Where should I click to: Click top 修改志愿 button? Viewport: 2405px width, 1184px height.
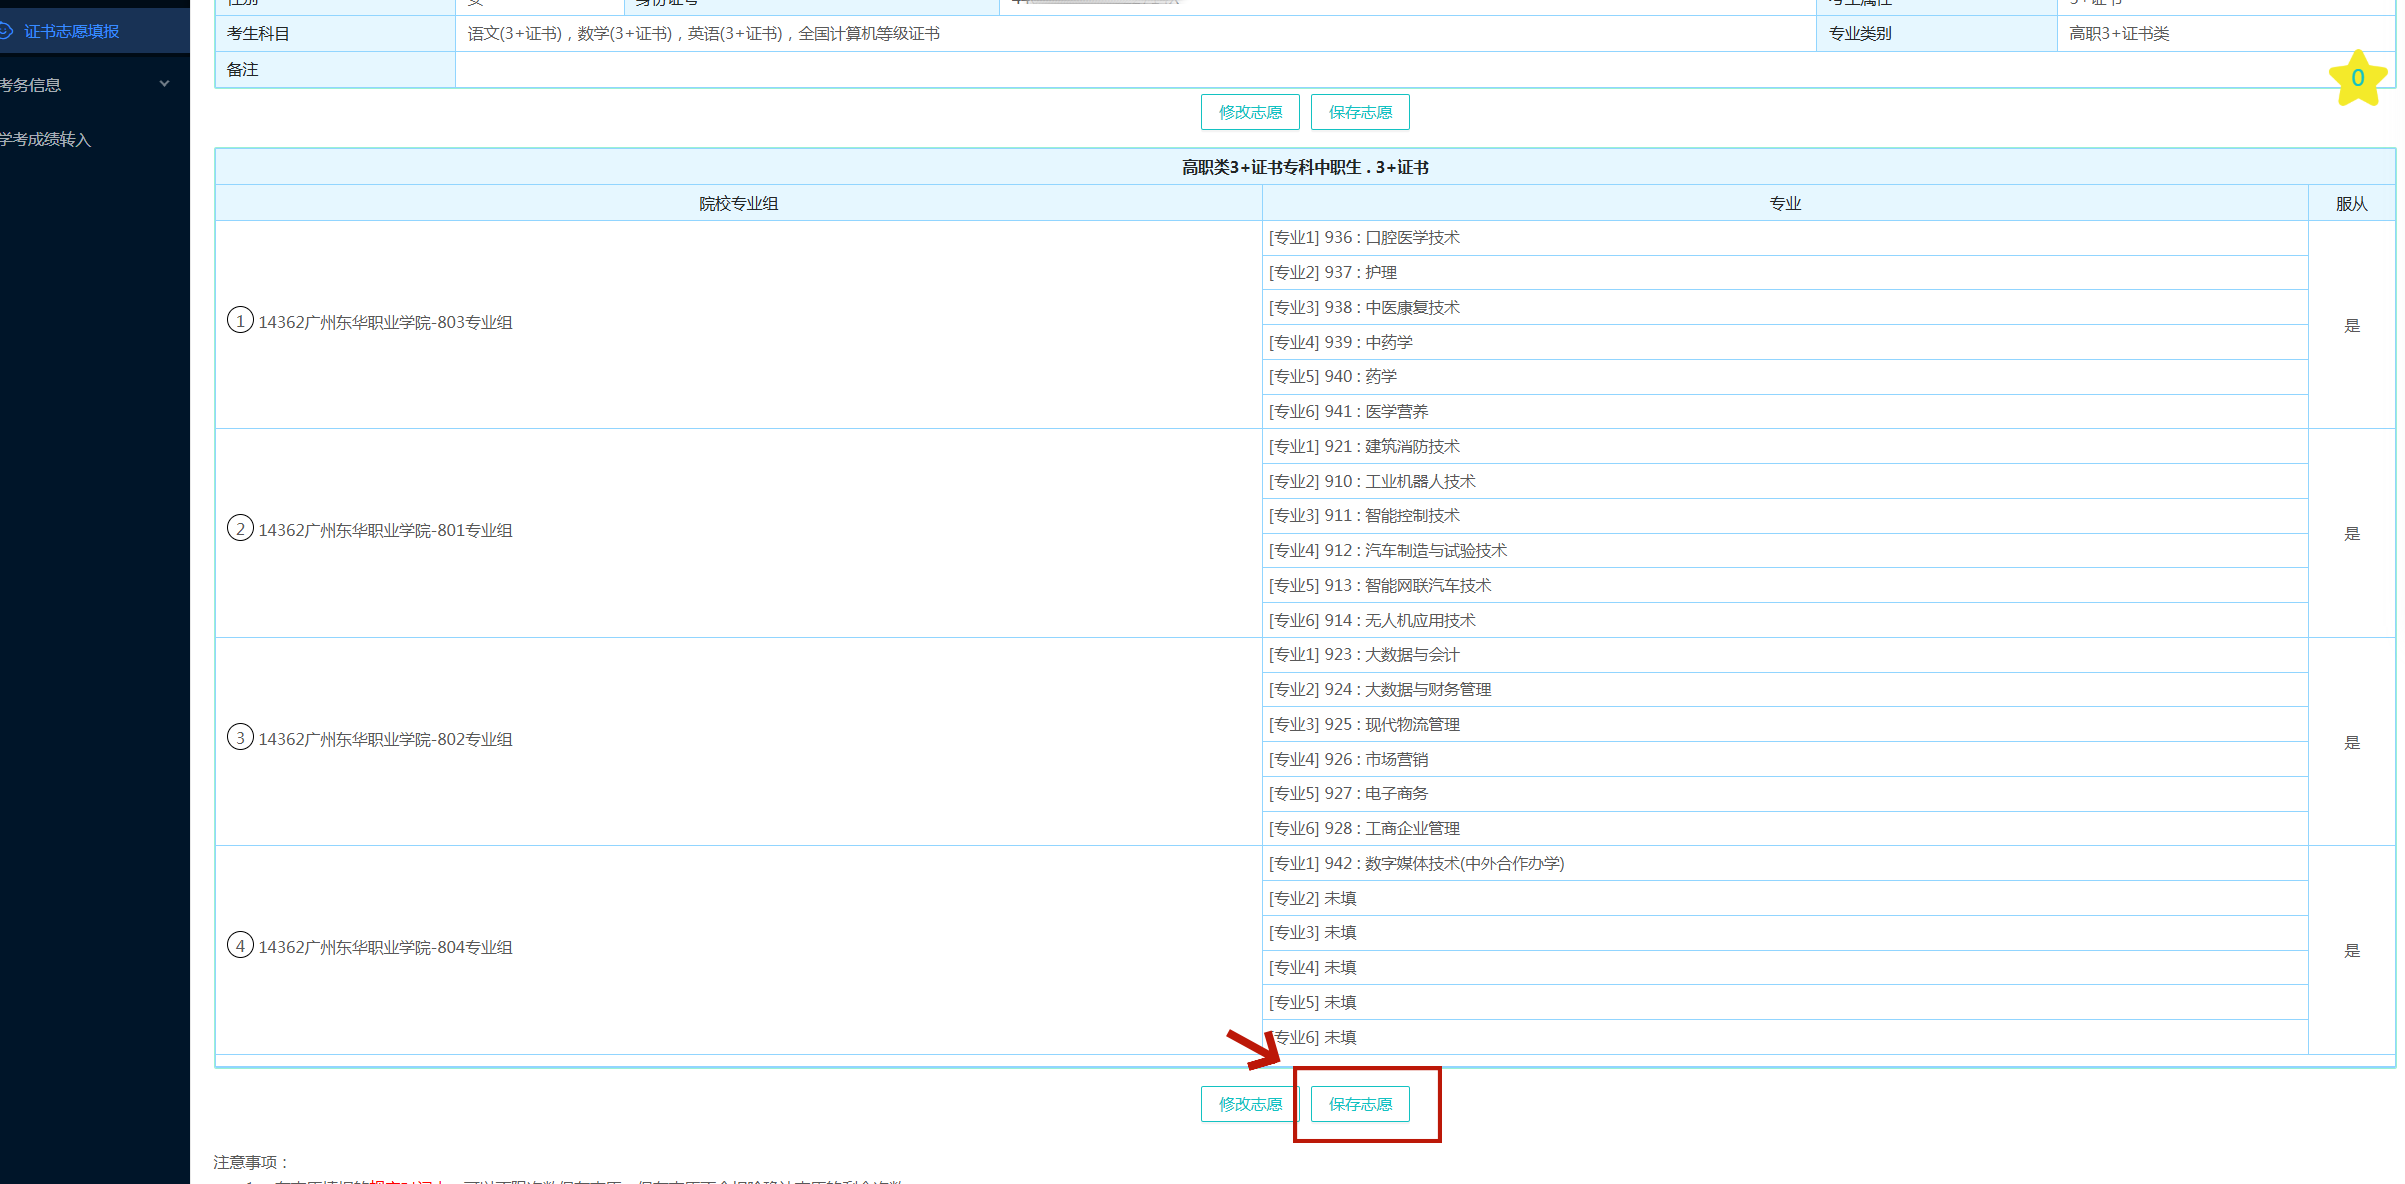pyautogui.click(x=1250, y=112)
